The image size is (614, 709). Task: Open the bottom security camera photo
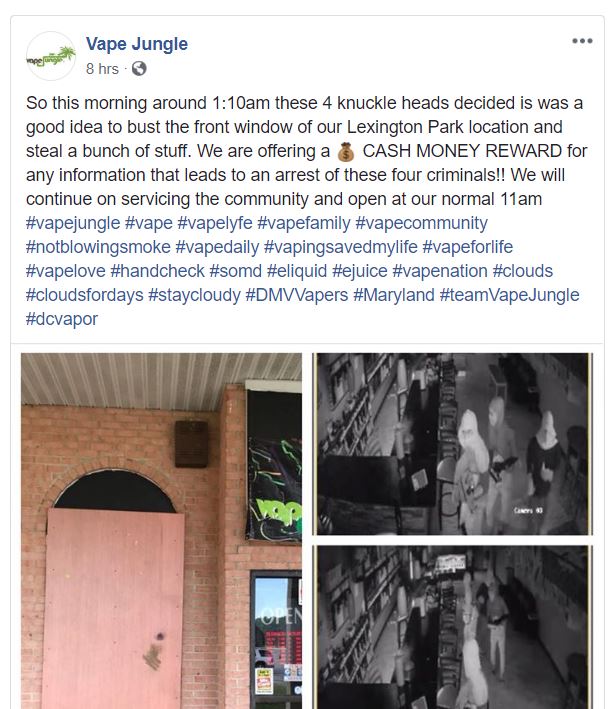(453, 627)
